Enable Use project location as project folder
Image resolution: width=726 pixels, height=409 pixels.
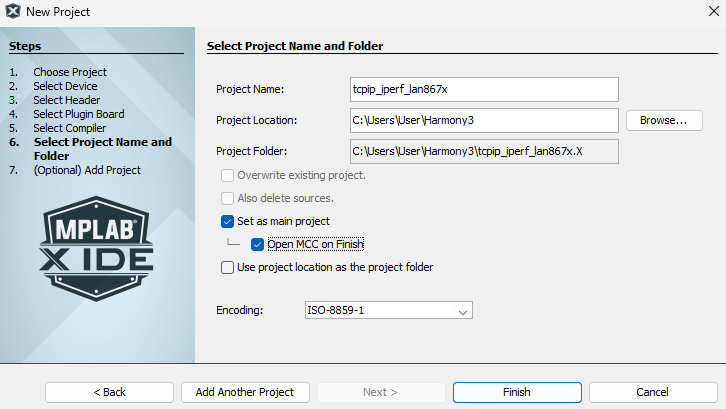point(228,267)
